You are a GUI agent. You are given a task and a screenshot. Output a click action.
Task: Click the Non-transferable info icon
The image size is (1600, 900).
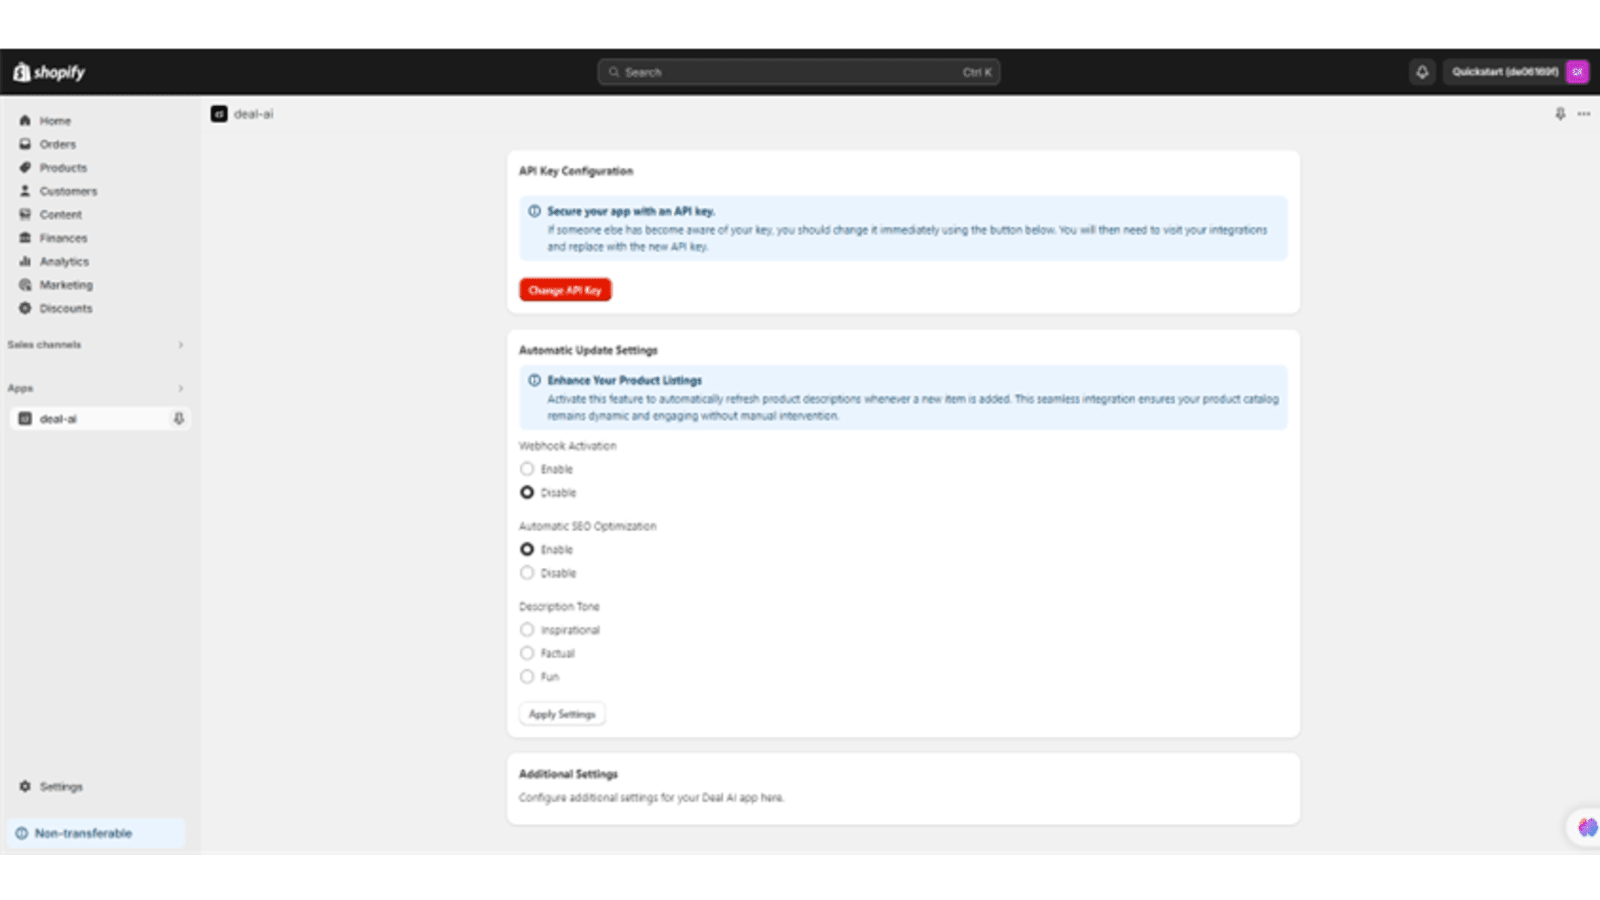pyautogui.click(x=21, y=833)
